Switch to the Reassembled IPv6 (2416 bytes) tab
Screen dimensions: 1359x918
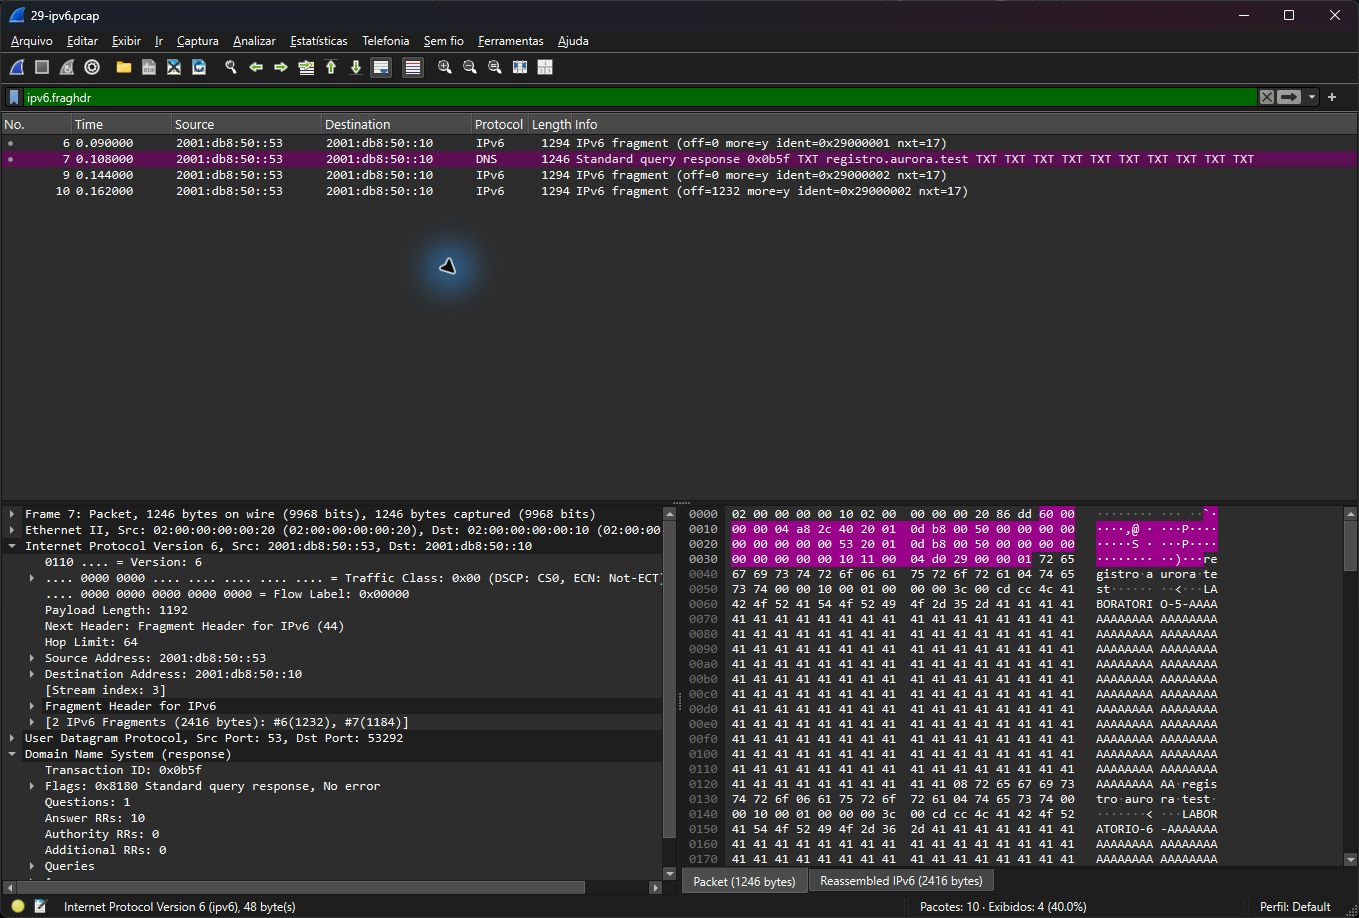pyautogui.click(x=901, y=881)
